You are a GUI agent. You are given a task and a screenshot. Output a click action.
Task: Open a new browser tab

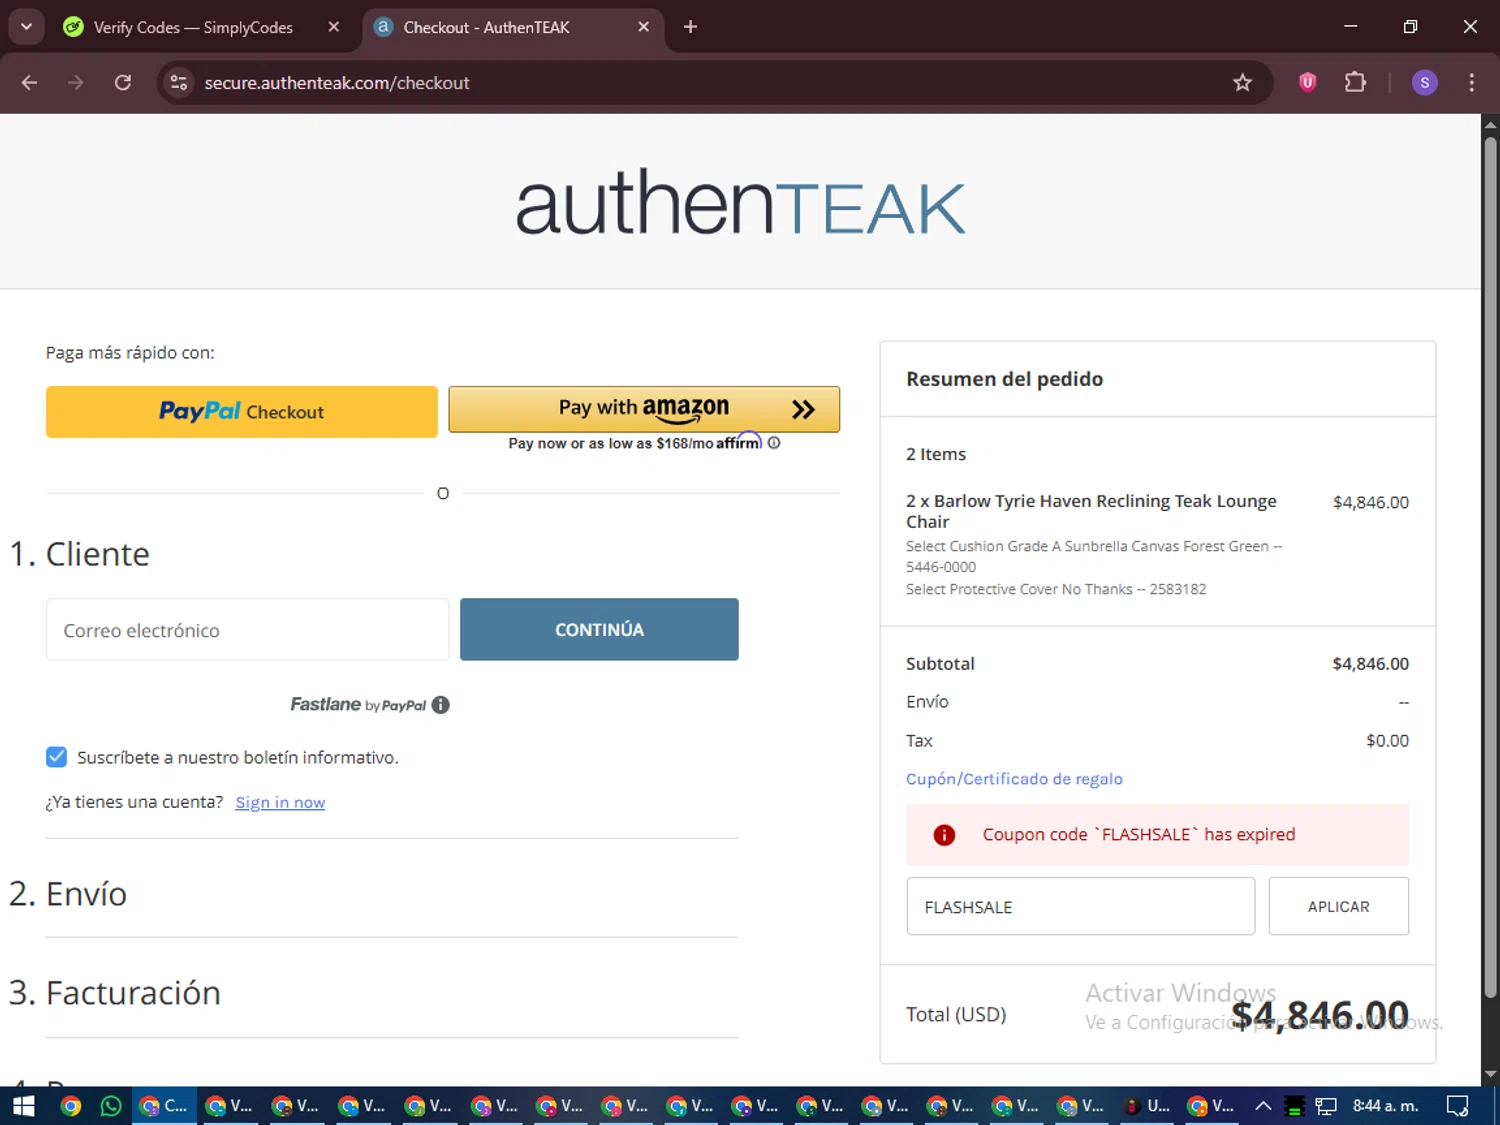690,27
